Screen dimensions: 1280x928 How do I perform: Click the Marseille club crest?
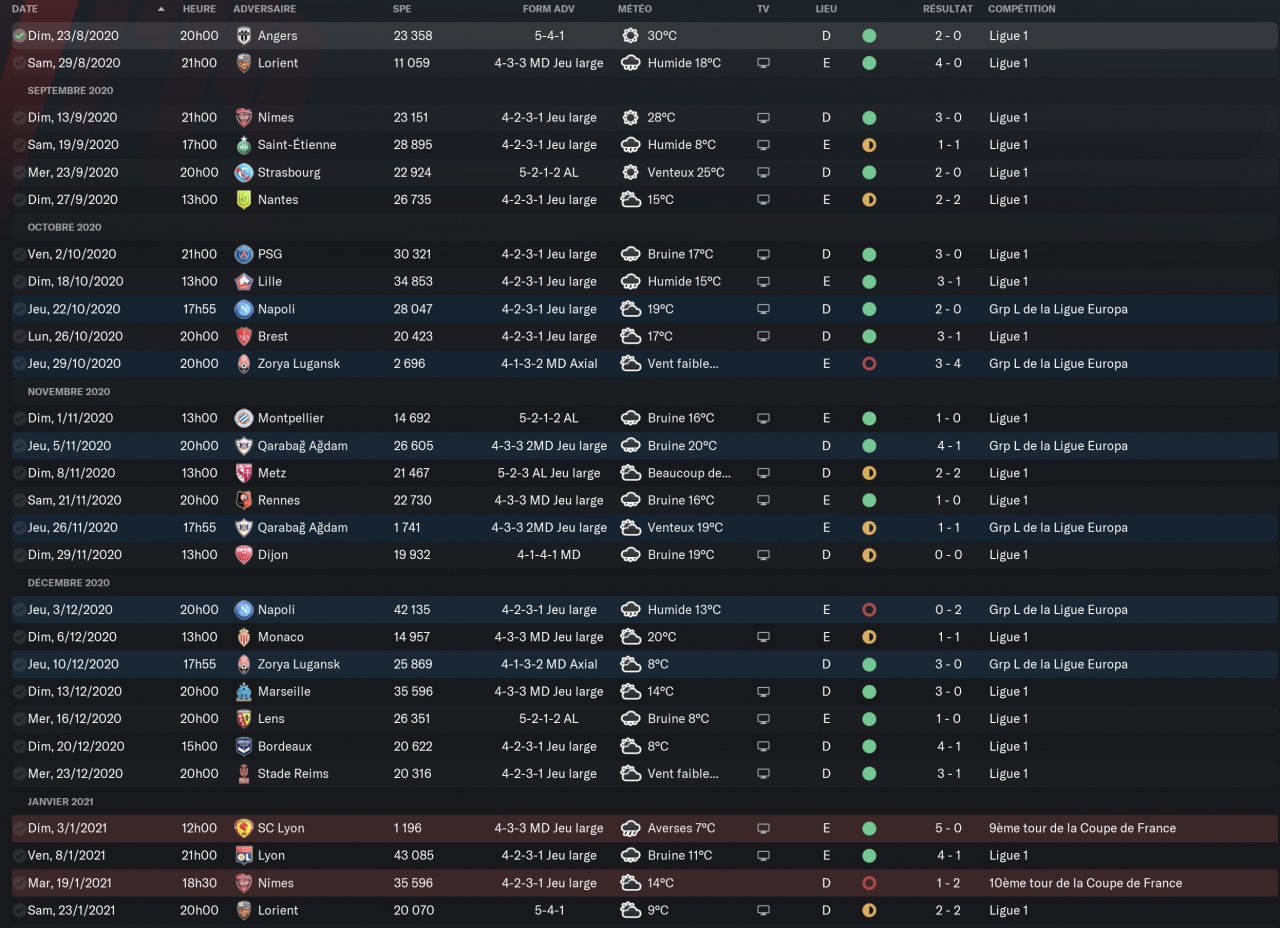pos(243,691)
